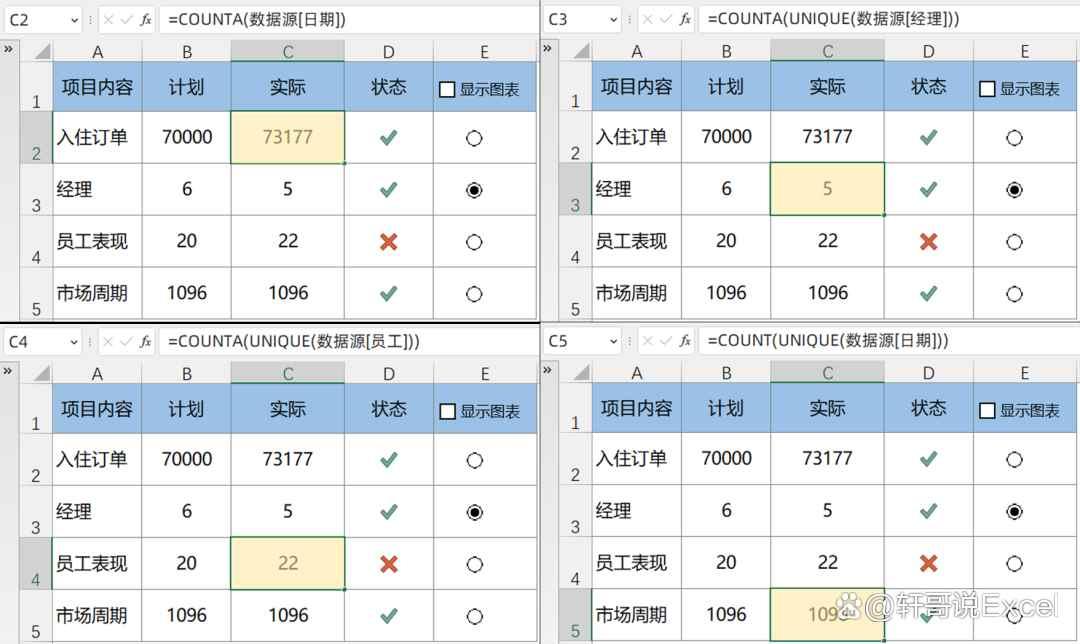Click the cancel X icon next to name box C3
Viewport: 1080px width, 644px height.
pos(647,20)
